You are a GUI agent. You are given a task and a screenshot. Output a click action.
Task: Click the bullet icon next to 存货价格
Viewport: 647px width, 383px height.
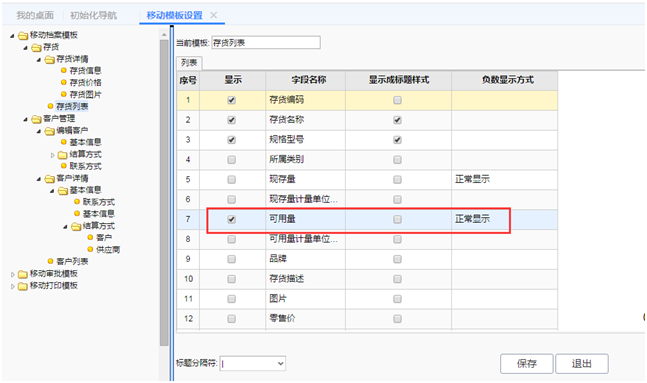point(64,83)
